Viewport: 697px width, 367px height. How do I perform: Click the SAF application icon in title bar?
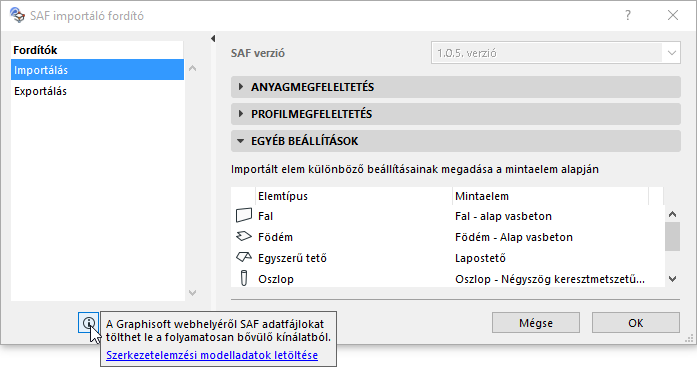17,15
